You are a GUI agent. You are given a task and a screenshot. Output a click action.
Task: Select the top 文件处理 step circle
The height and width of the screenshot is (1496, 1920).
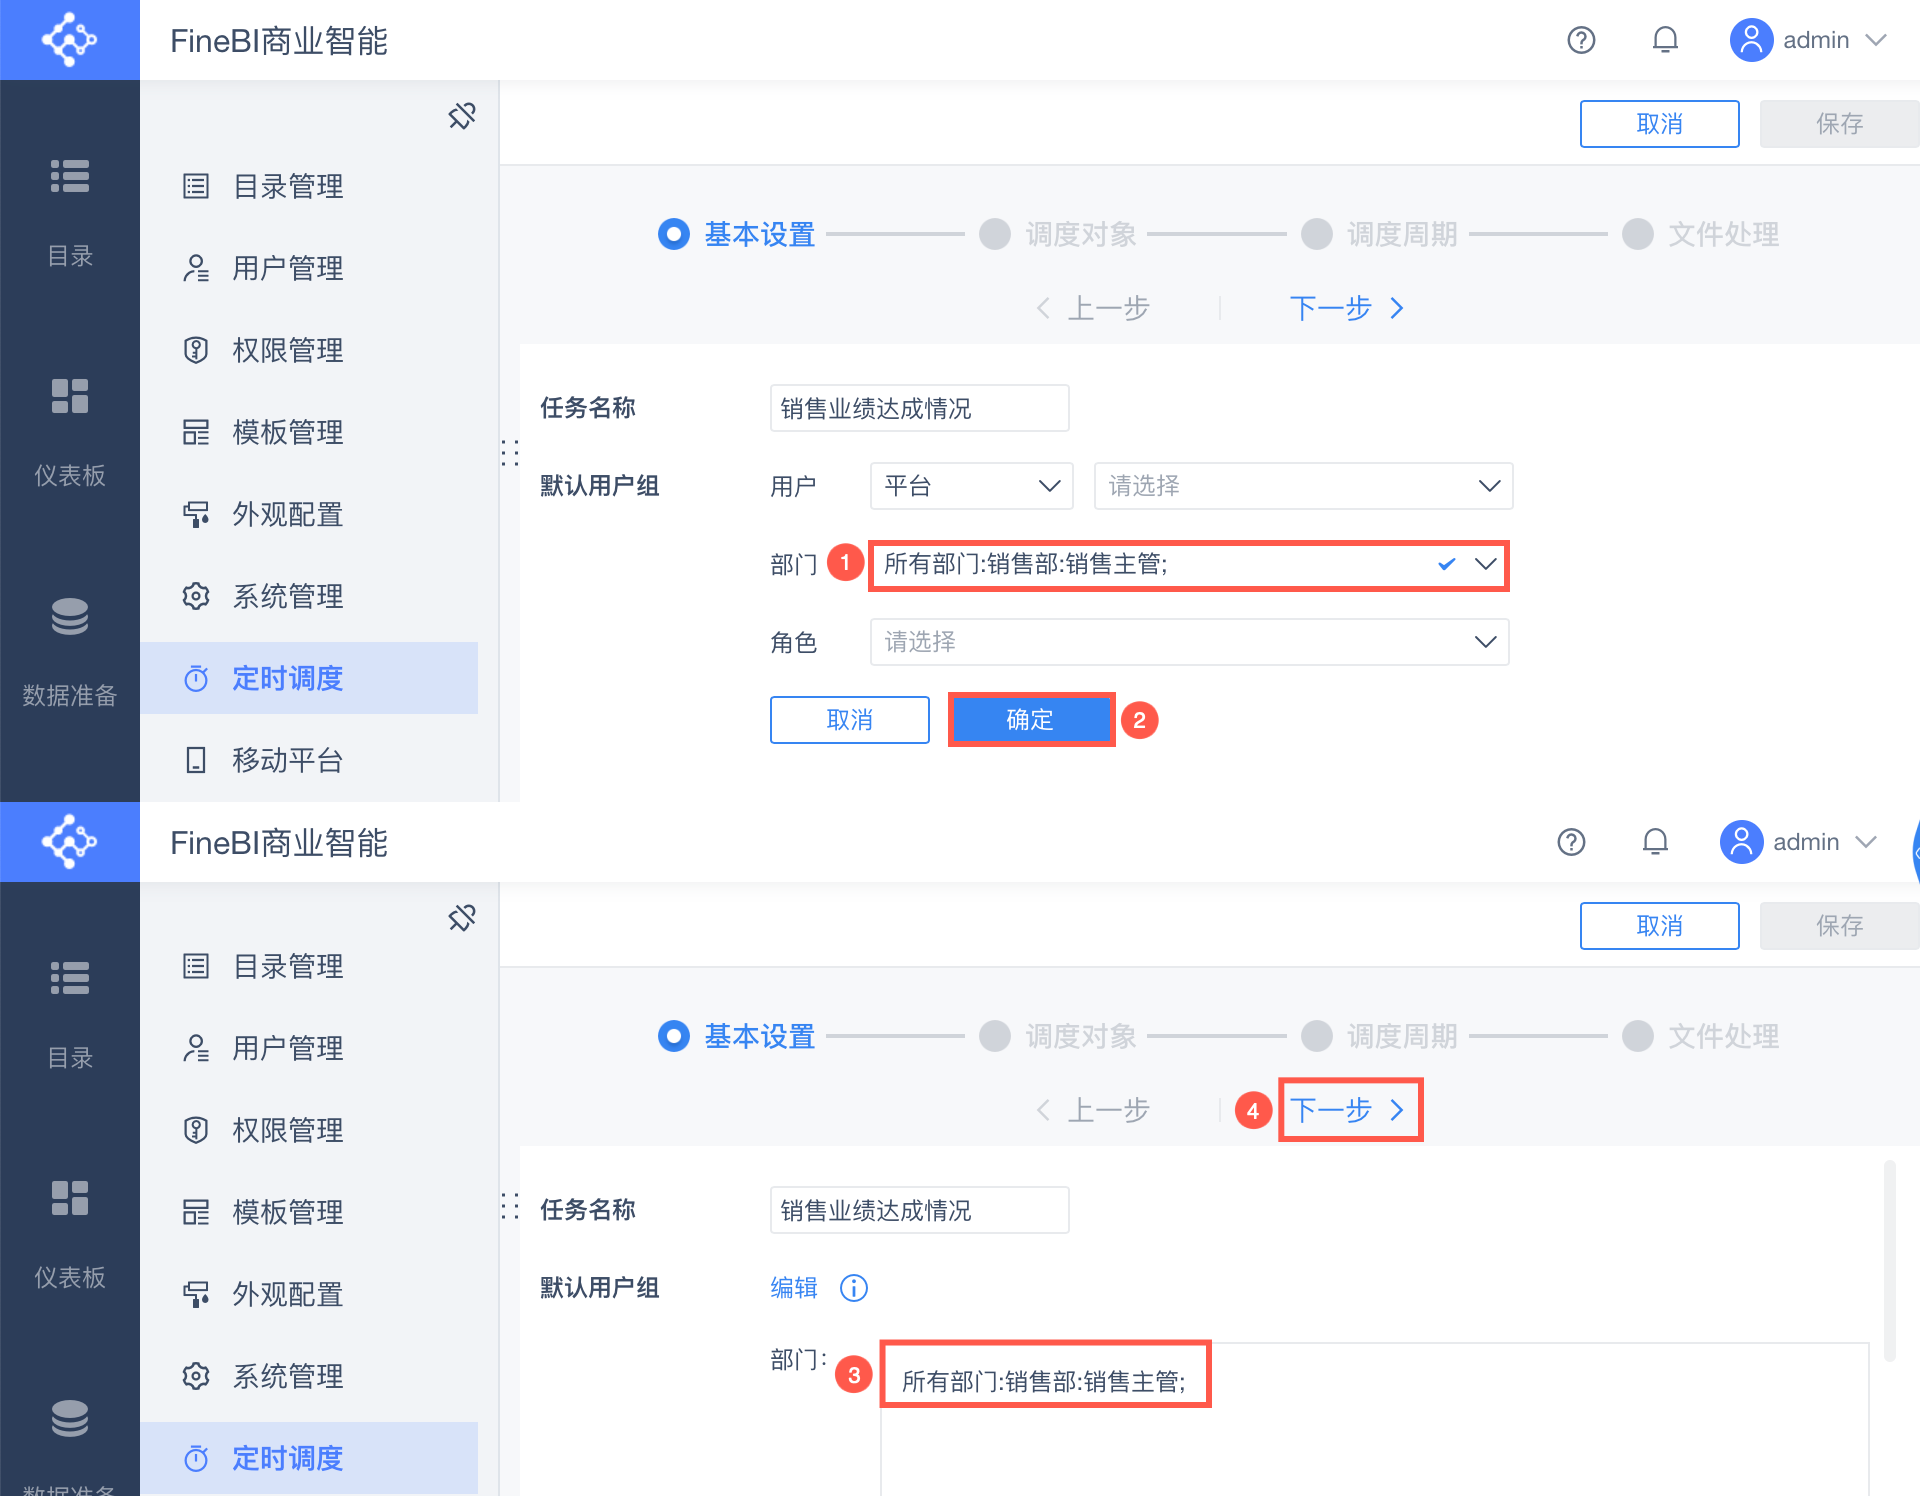tap(1637, 234)
